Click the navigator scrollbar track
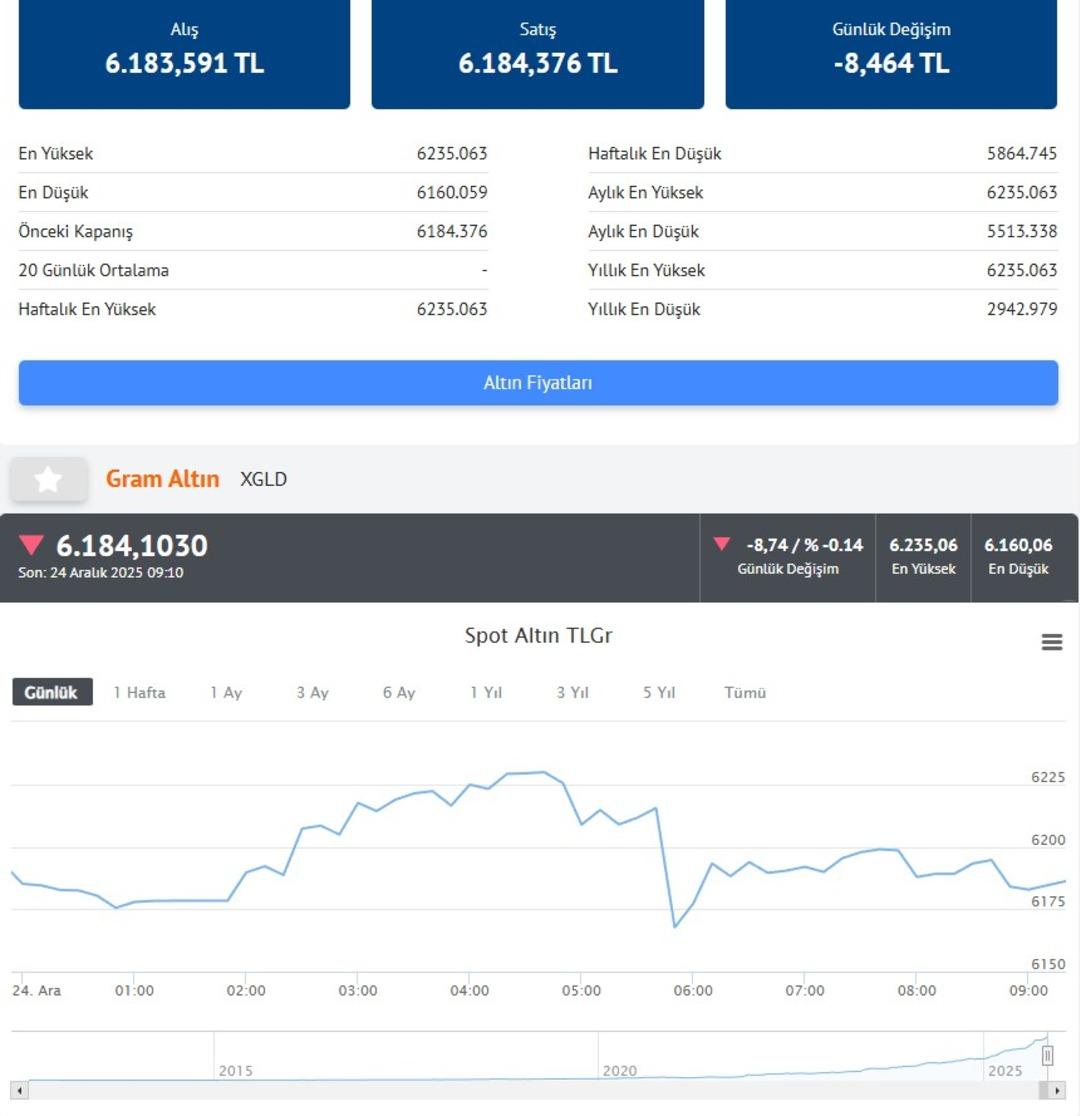 pos(500,1090)
